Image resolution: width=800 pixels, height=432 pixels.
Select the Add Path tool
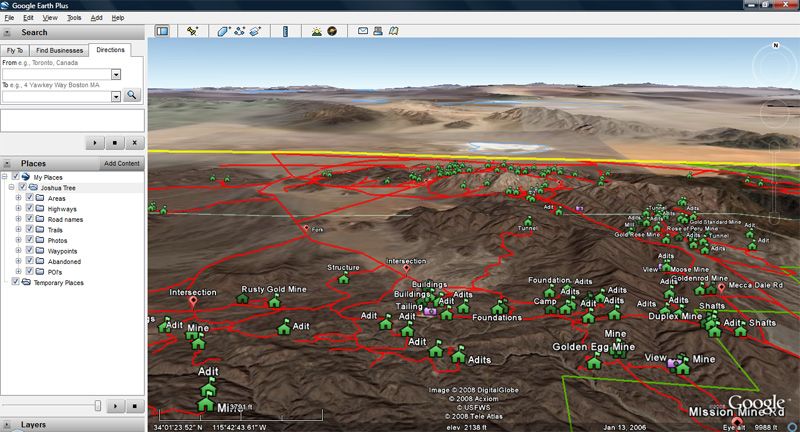(239, 31)
